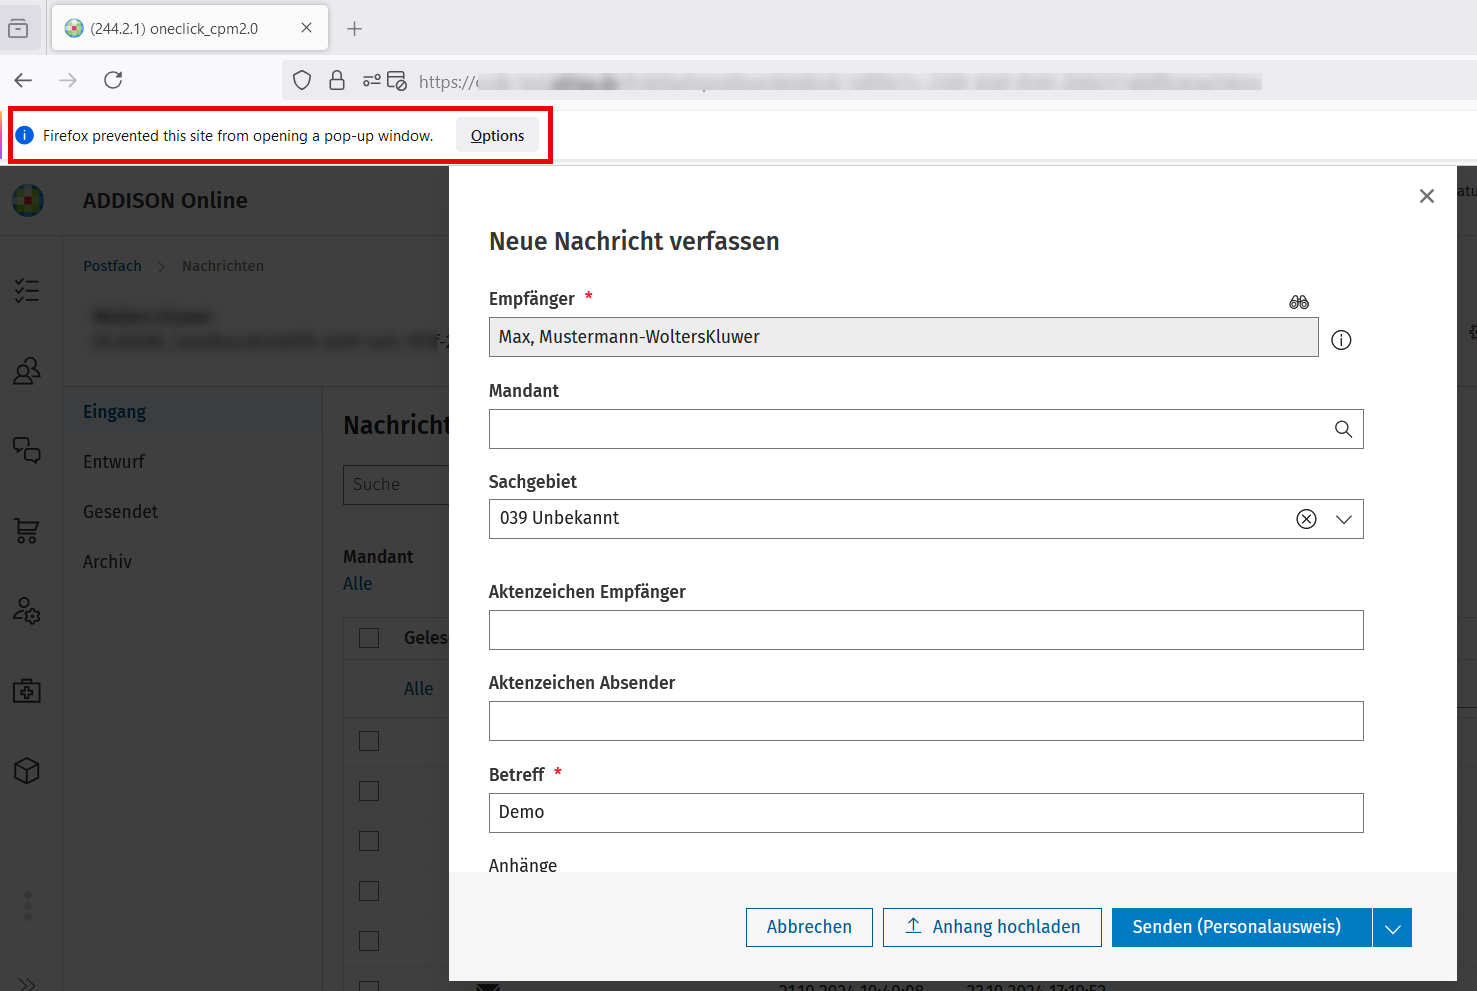Click the three-dot more icon in sidebar

28,906
